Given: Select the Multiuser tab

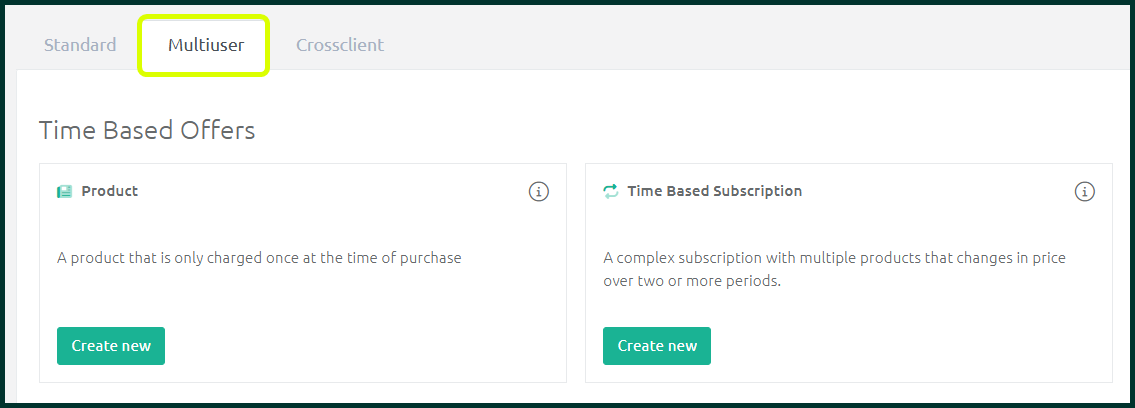Looking at the screenshot, I should (x=206, y=45).
